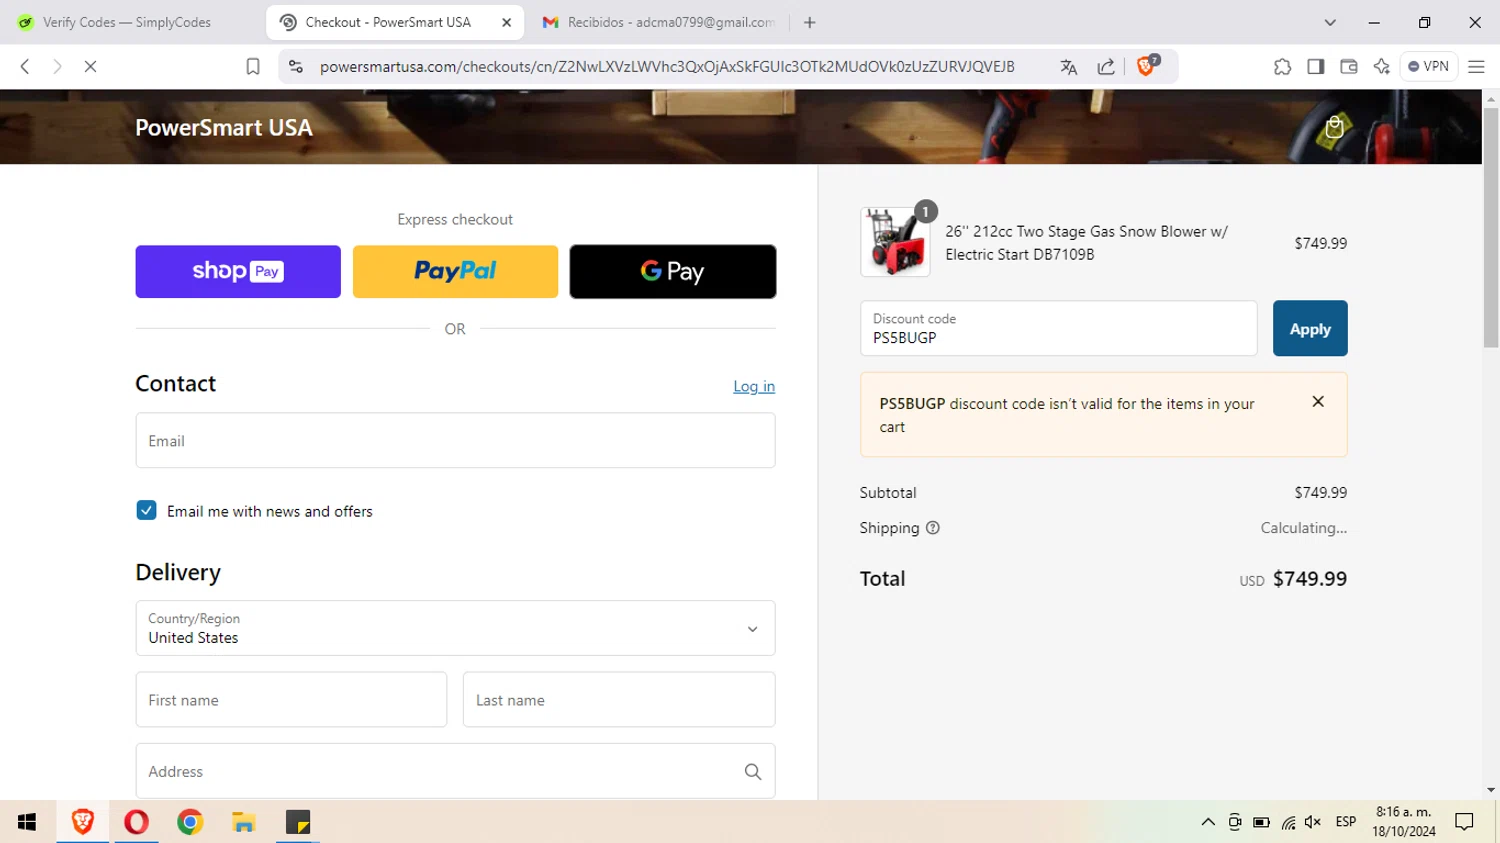Open the sticky notes taskbar app
The height and width of the screenshot is (843, 1500).
point(298,822)
